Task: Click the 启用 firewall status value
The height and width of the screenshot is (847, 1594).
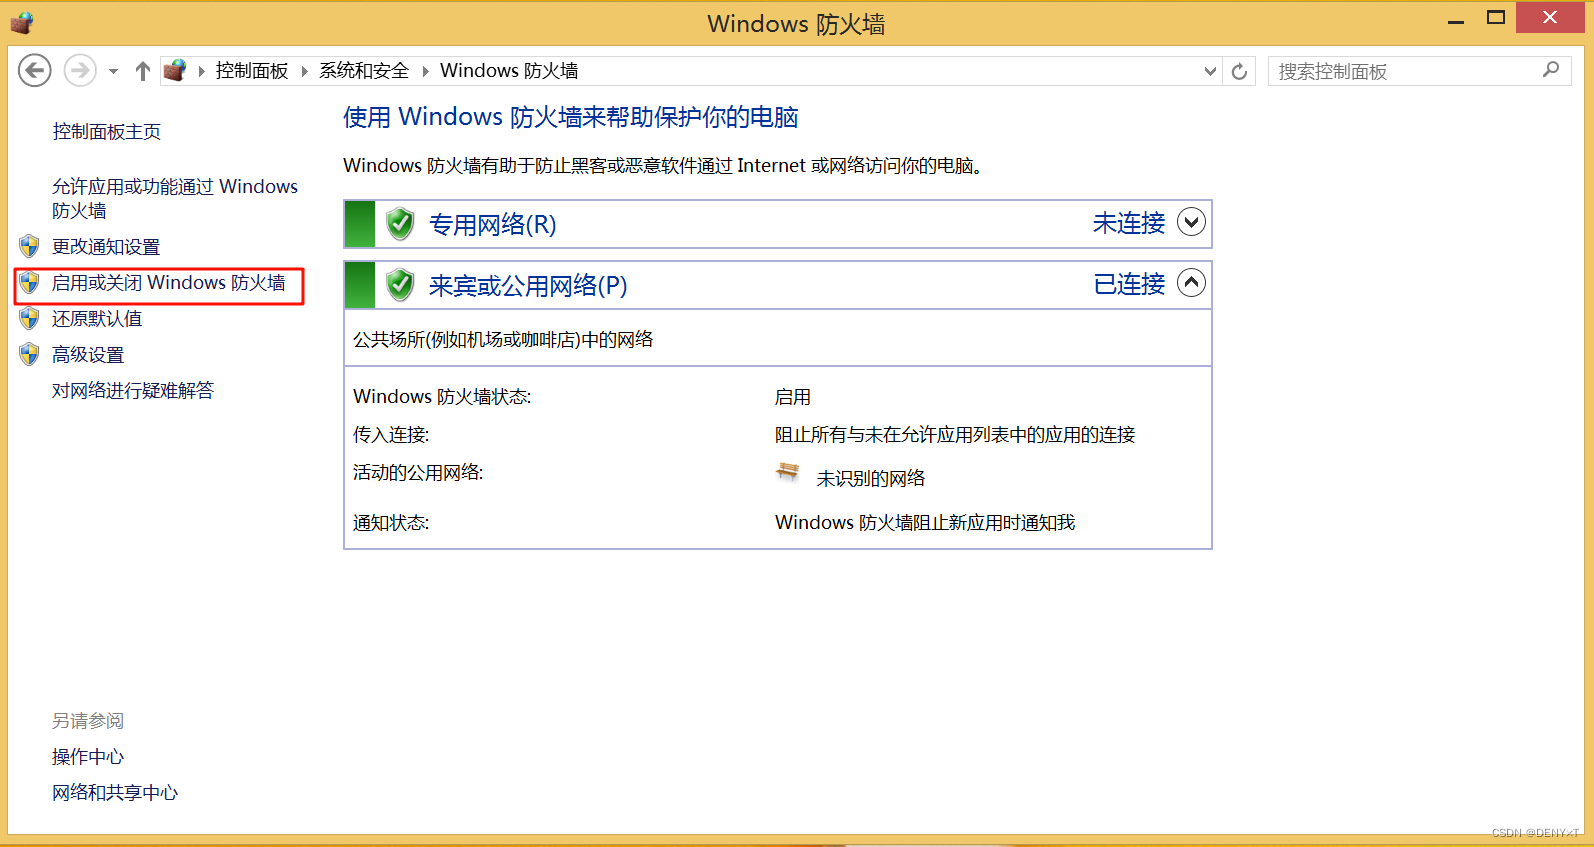Action: pos(793,397)
